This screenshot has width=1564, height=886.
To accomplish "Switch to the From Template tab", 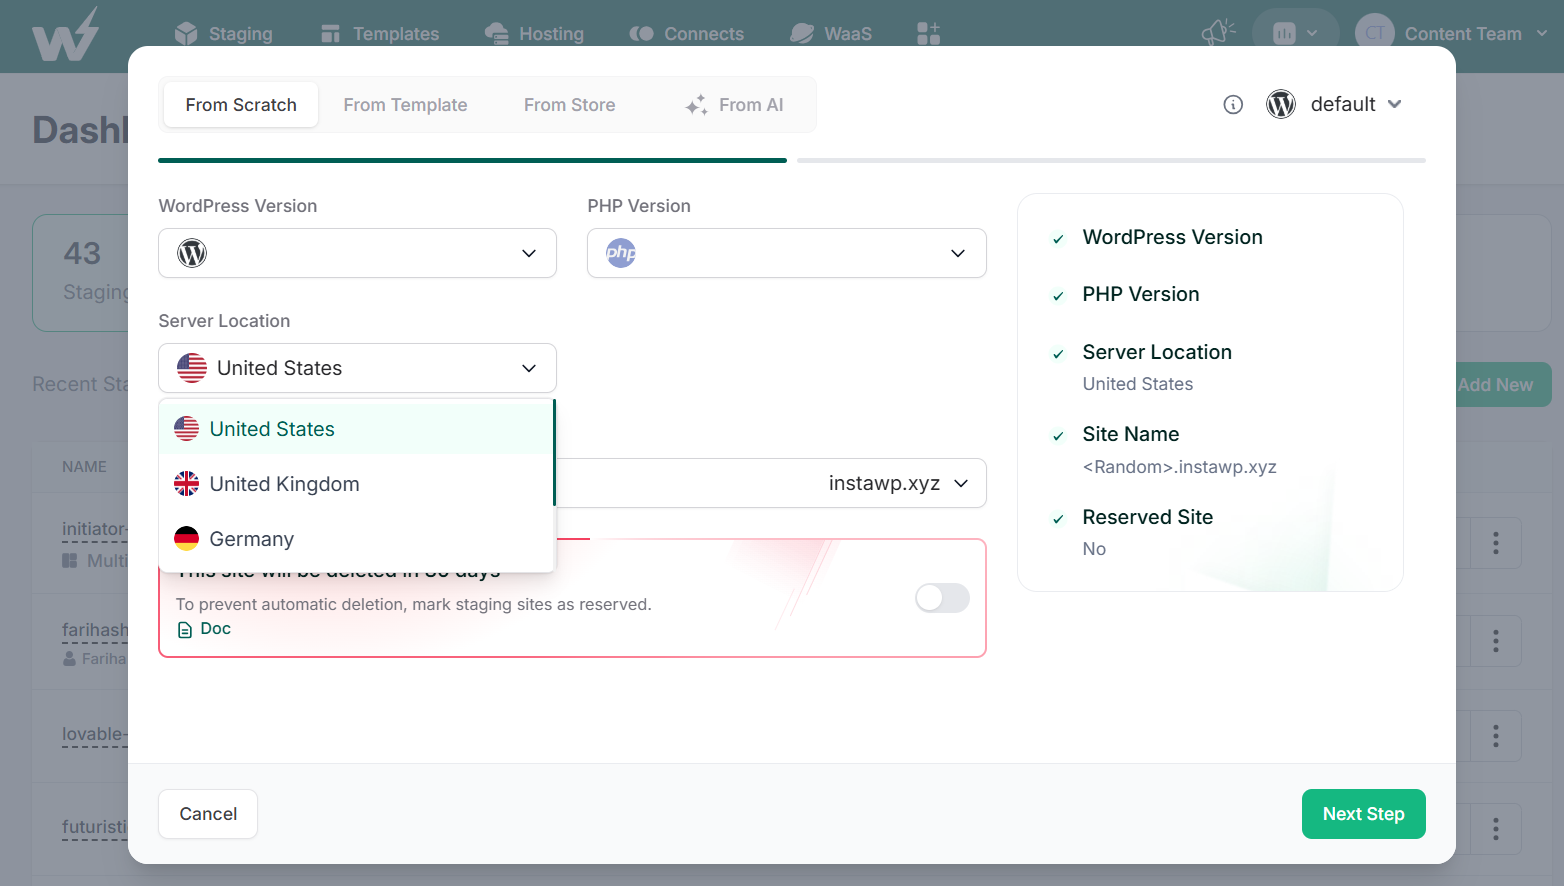I will coord(405,105).
